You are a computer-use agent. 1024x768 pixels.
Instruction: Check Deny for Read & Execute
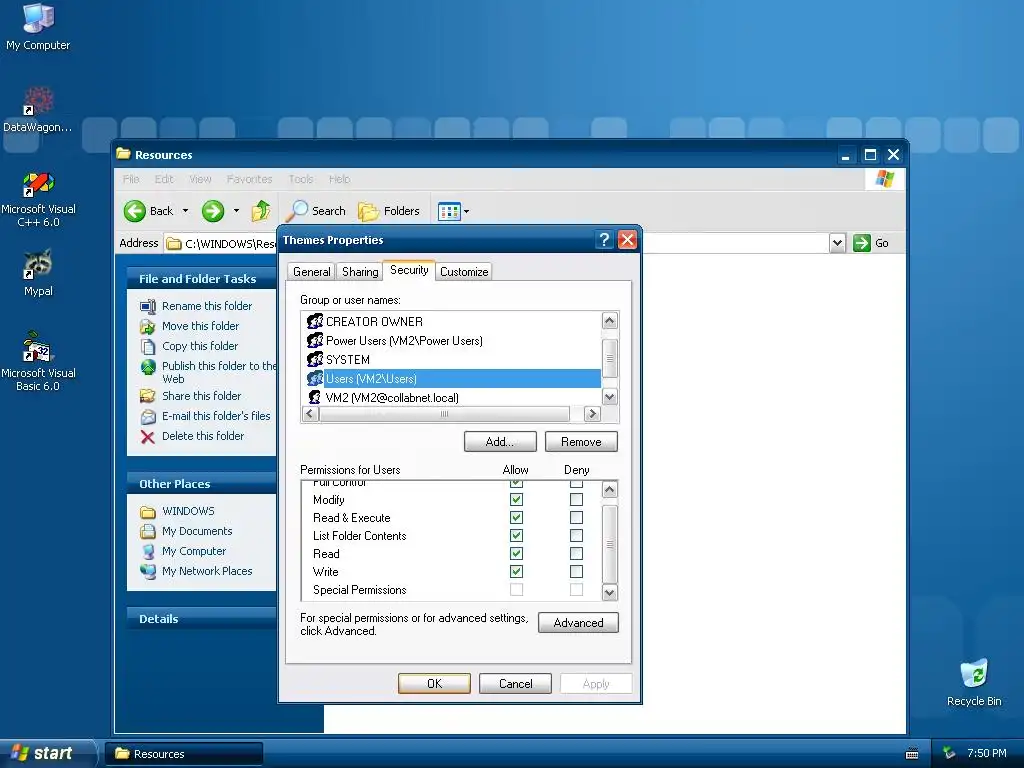[576, 518]
